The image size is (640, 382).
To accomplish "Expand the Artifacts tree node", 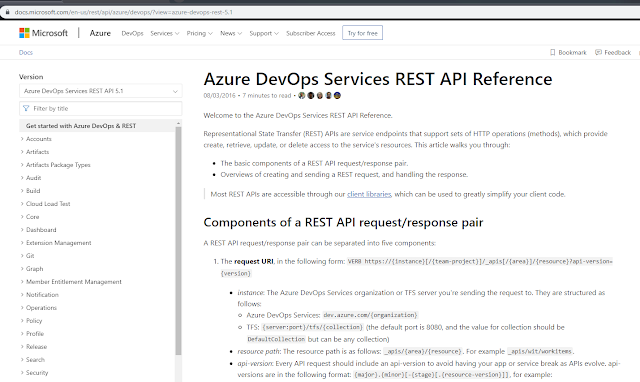I will pos(22,152).
